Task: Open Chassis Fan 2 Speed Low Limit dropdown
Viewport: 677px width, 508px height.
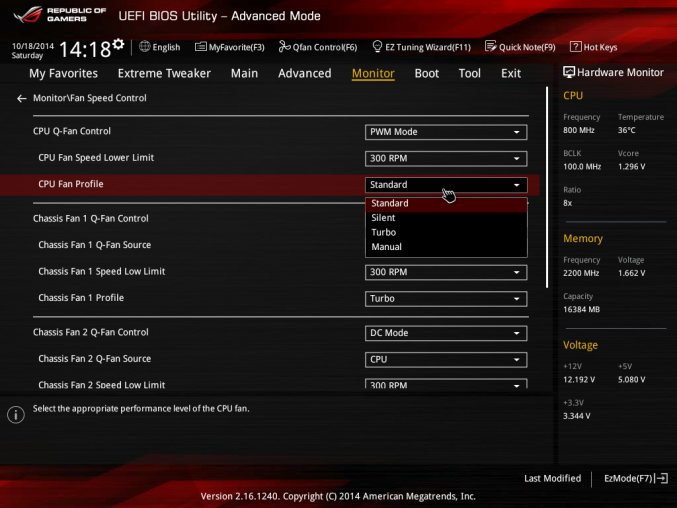Action: (446, 384)
